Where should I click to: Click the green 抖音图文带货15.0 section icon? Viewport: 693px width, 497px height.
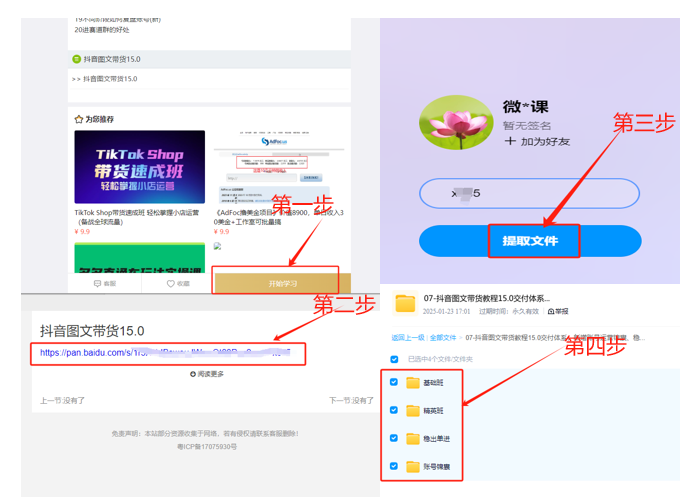[76, 59]
